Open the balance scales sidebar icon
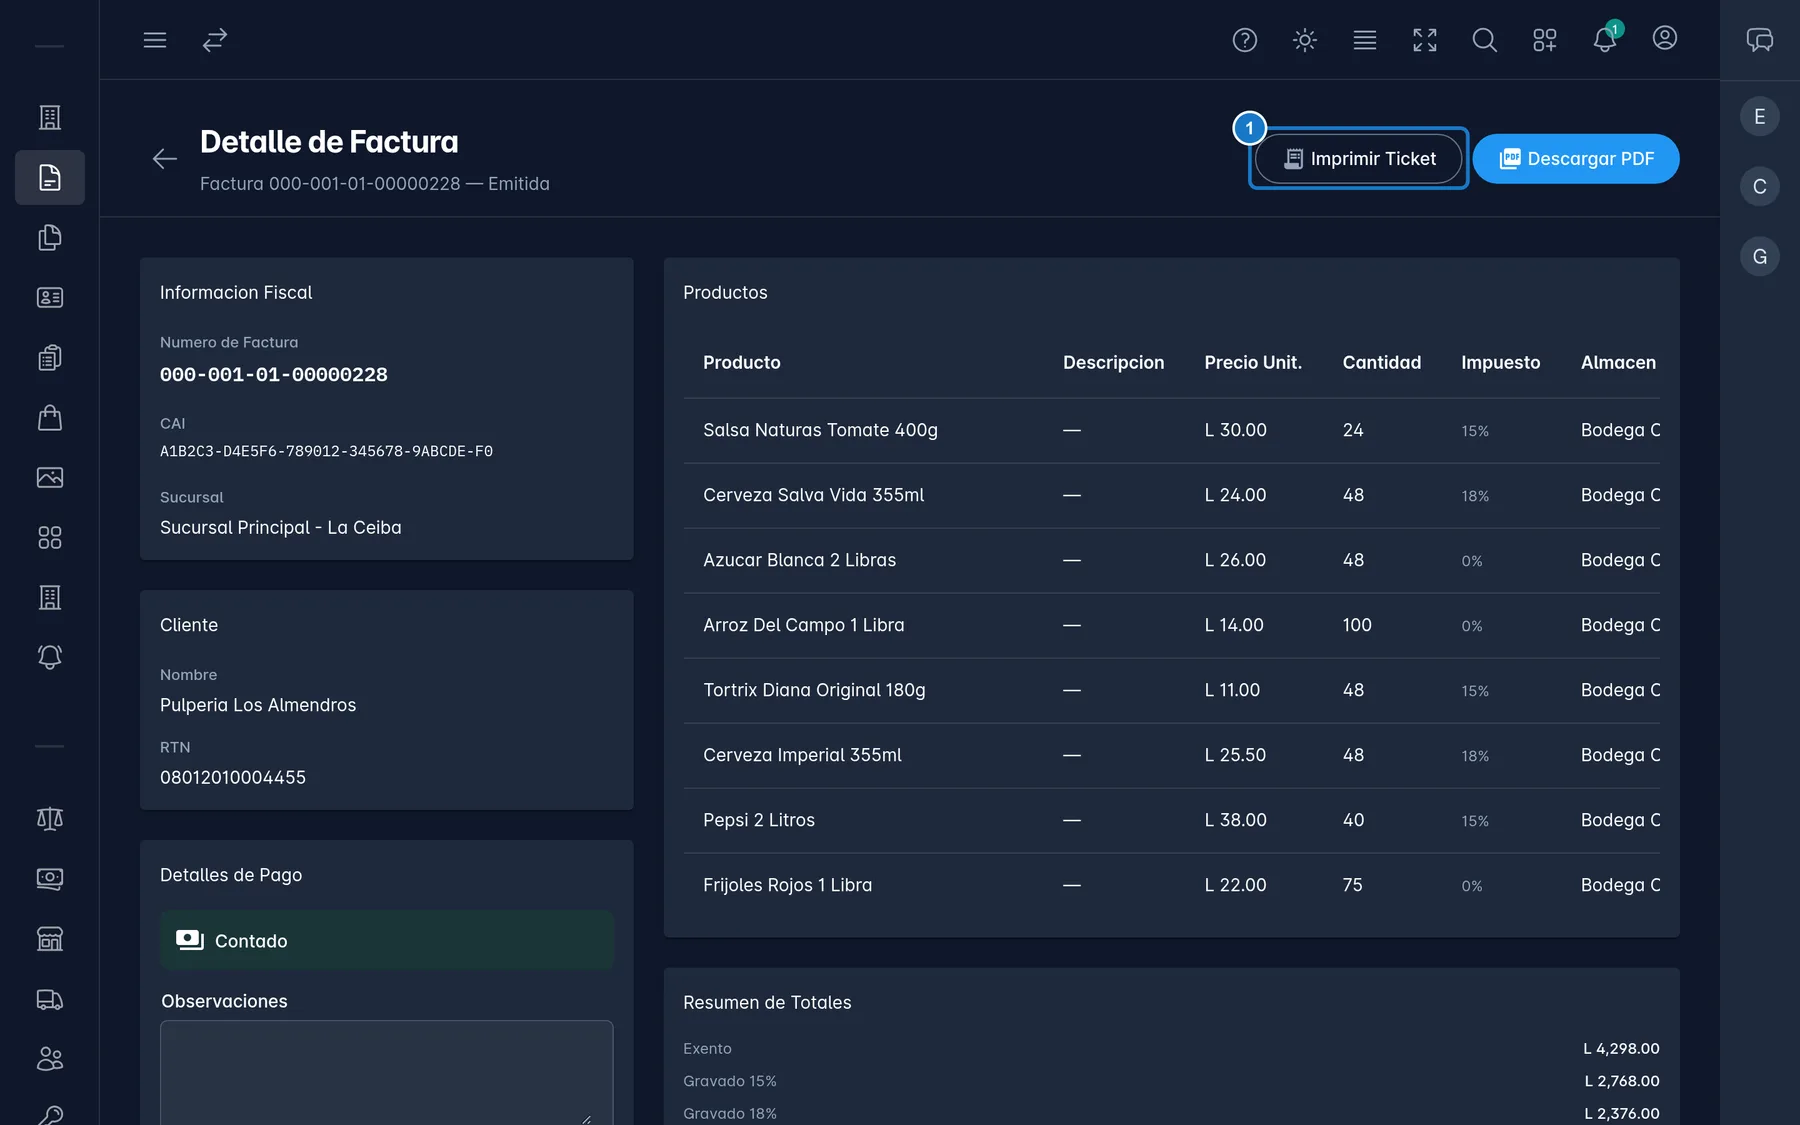Viewport: 1800px width, 1125px height. point(50,819)
